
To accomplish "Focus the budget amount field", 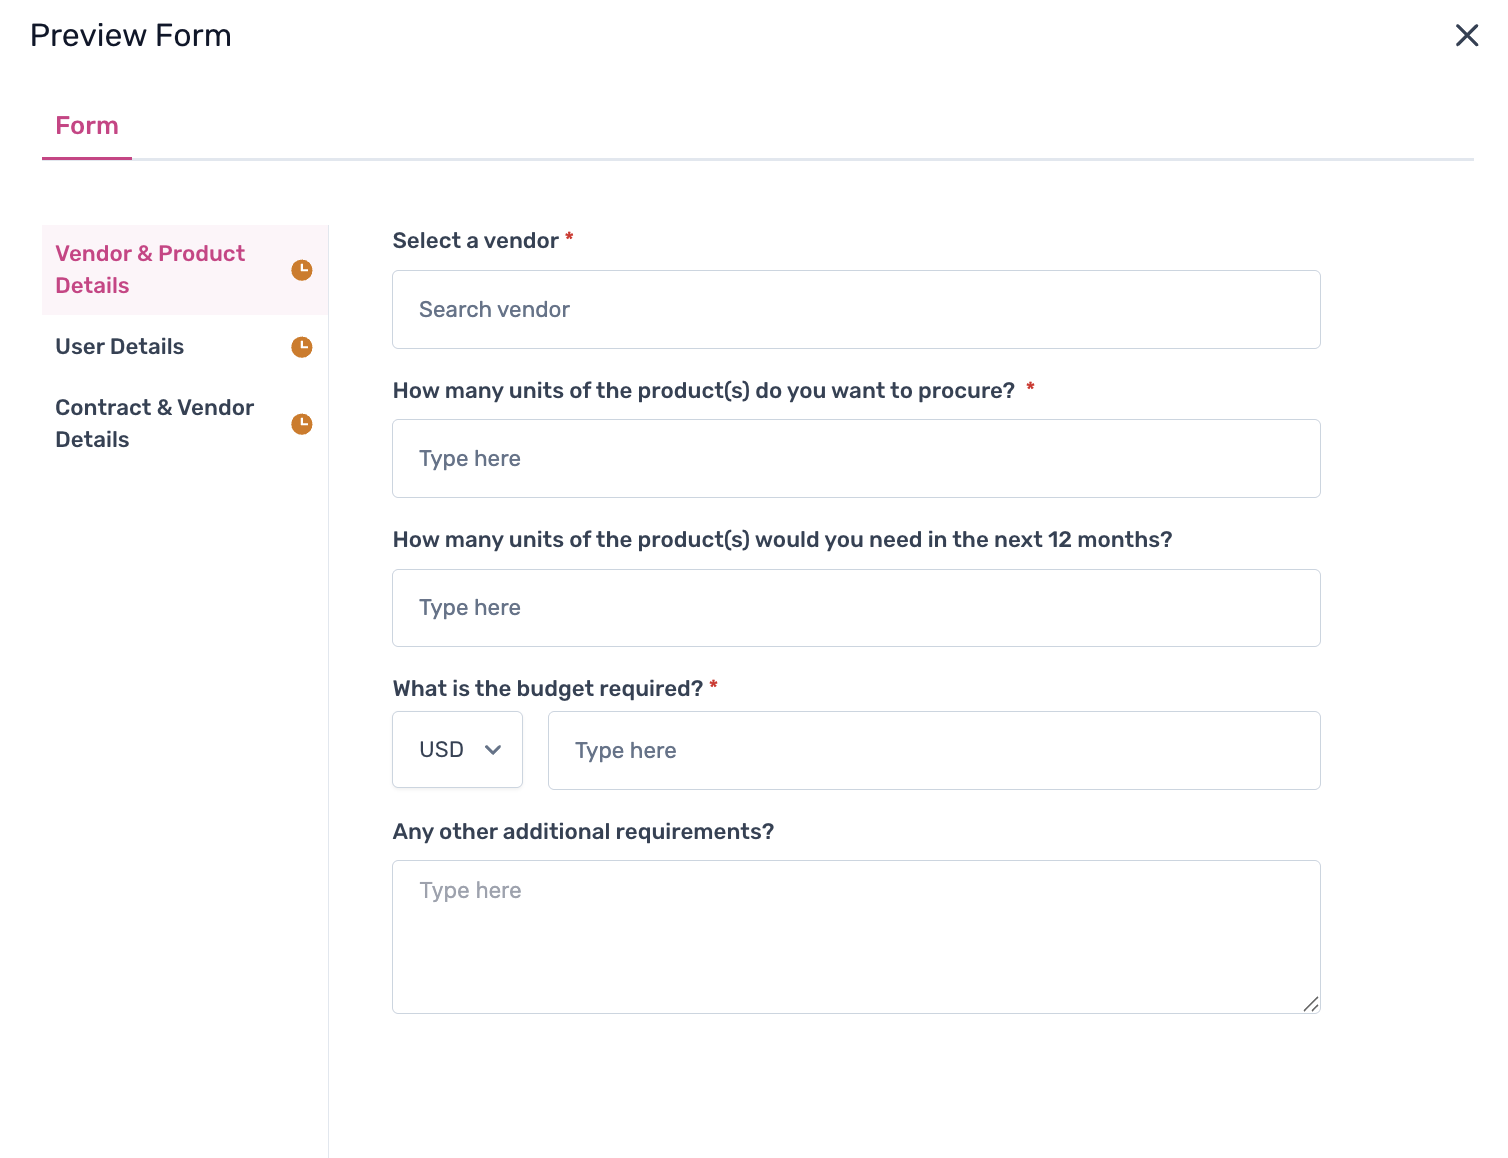I will coord(934,751).
